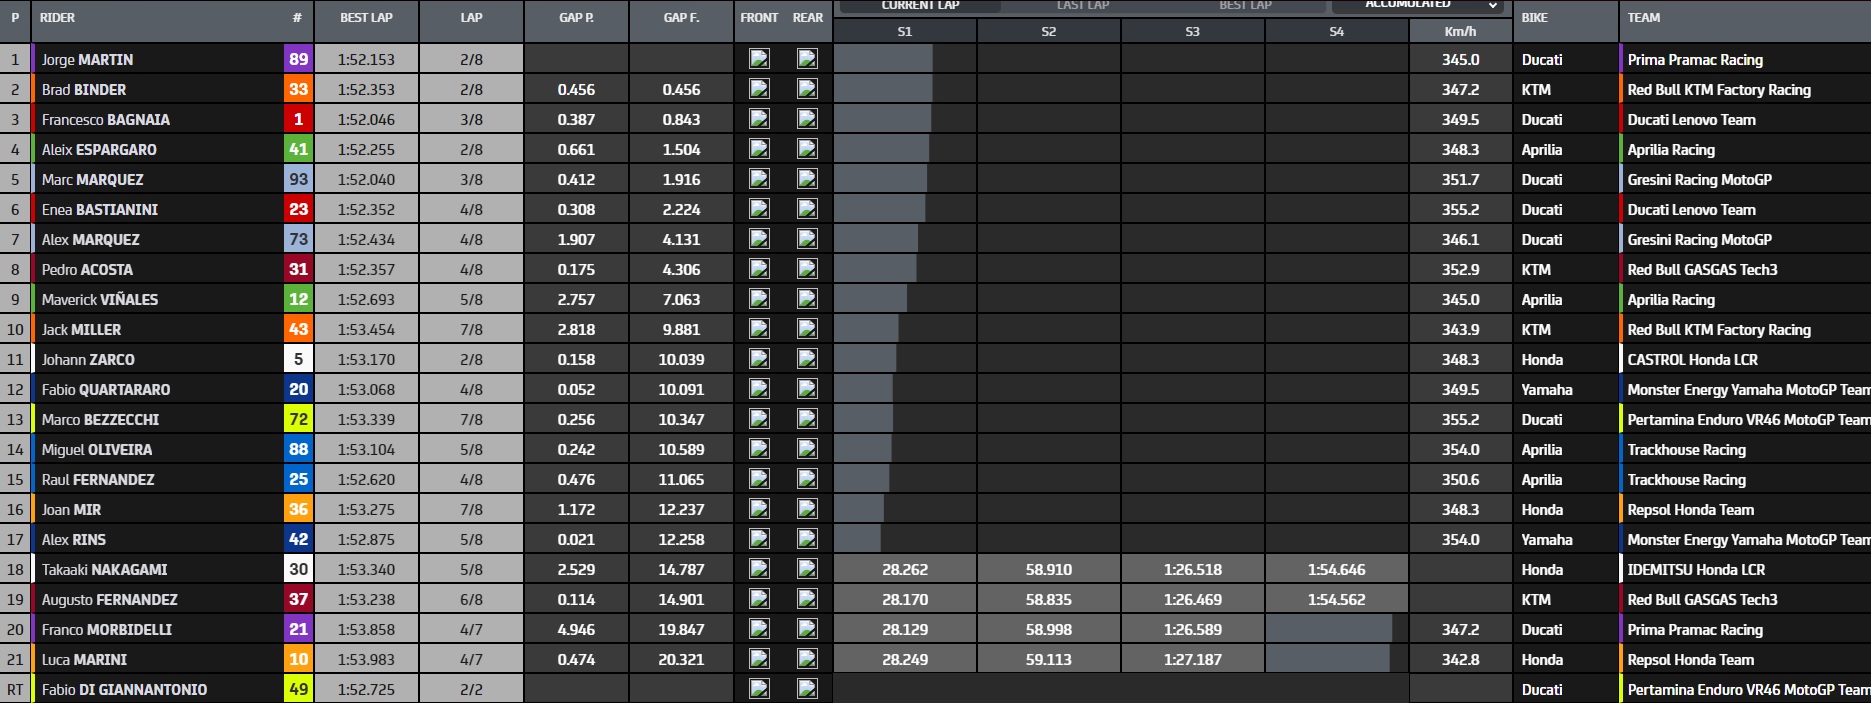
Task: Click Augusto Fernandez's S1 time 28.170
Action: coord(904,599)
